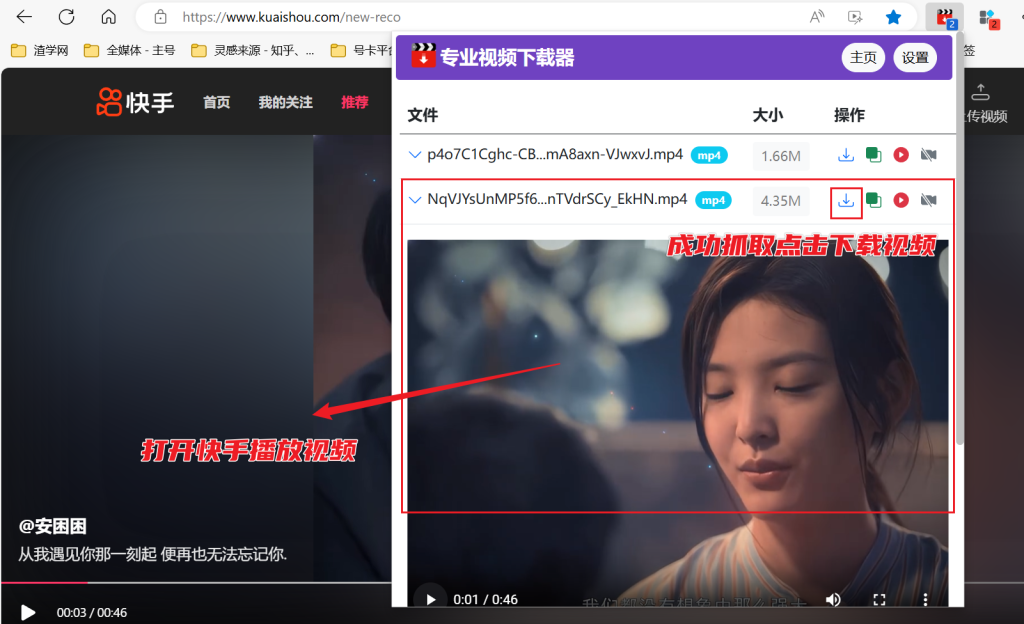This screenshot has width=1024, height=624.
Task: Enter fullscreen in the Kuaishou video player
Action: click(880, 599)
